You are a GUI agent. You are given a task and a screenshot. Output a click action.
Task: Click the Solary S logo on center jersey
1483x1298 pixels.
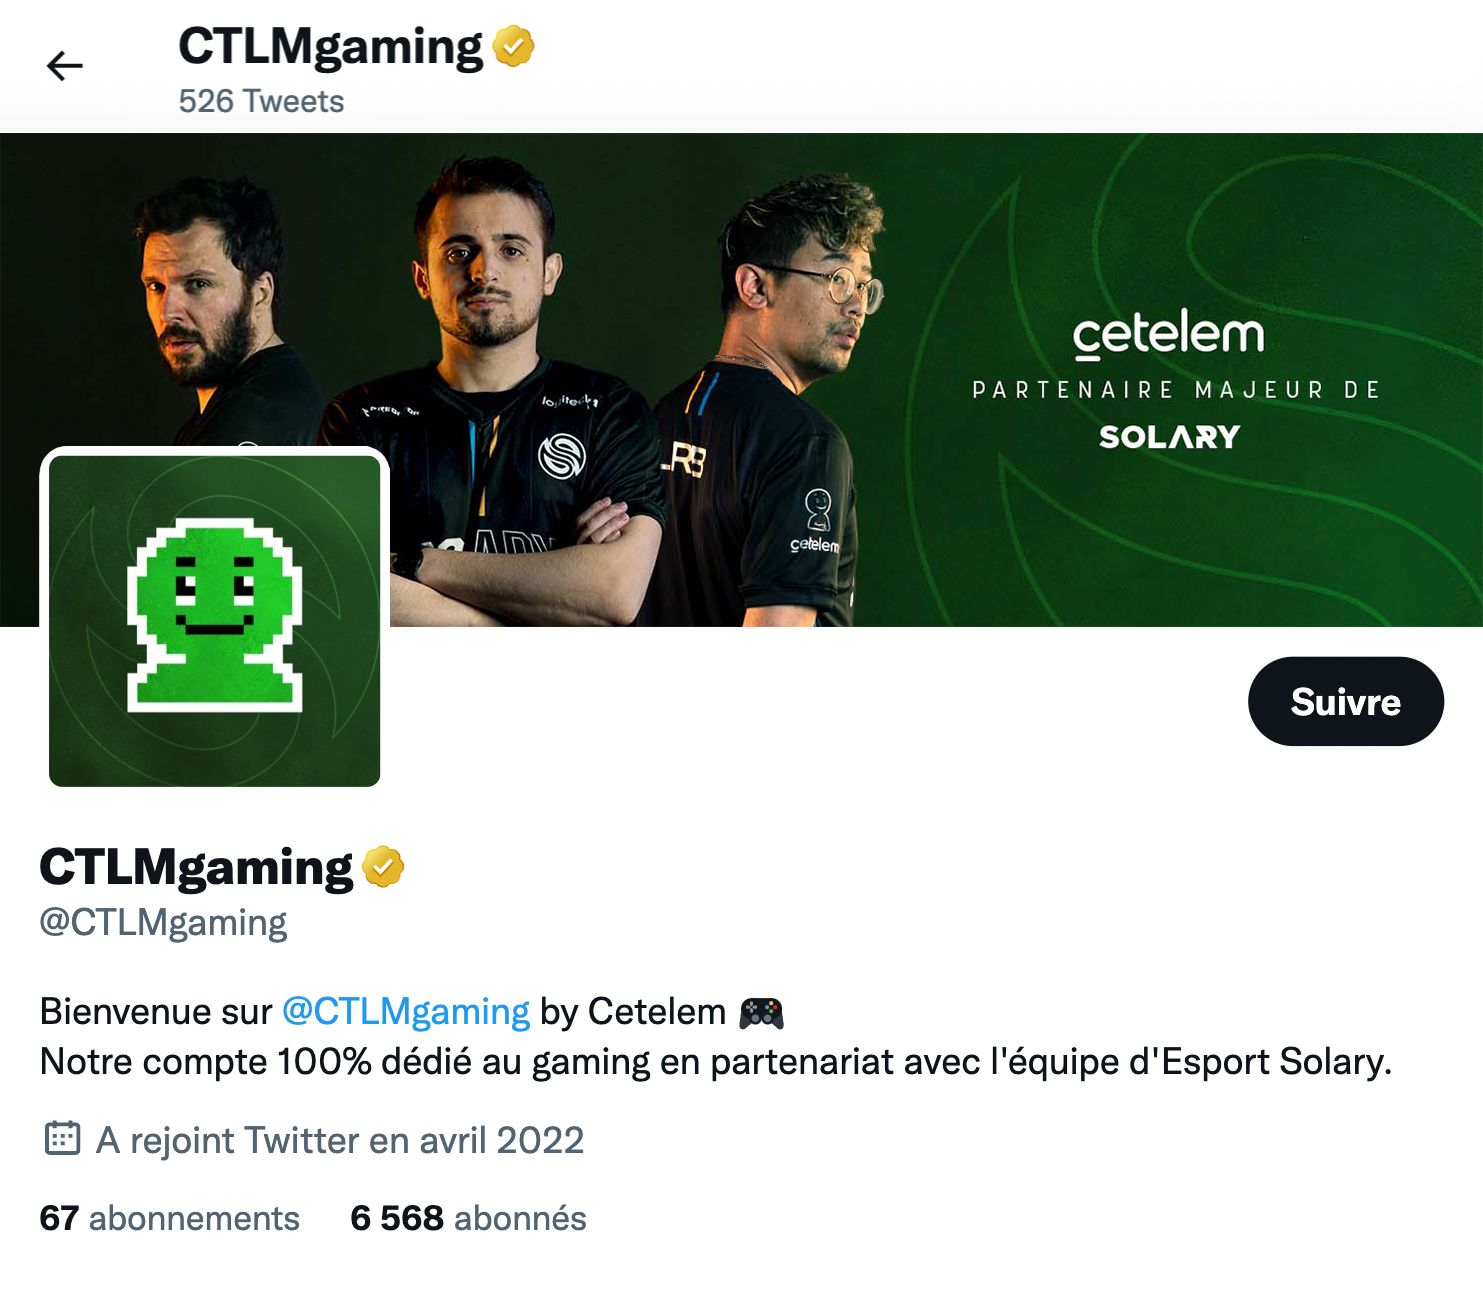pyautogui.click(x=561, y=456)
